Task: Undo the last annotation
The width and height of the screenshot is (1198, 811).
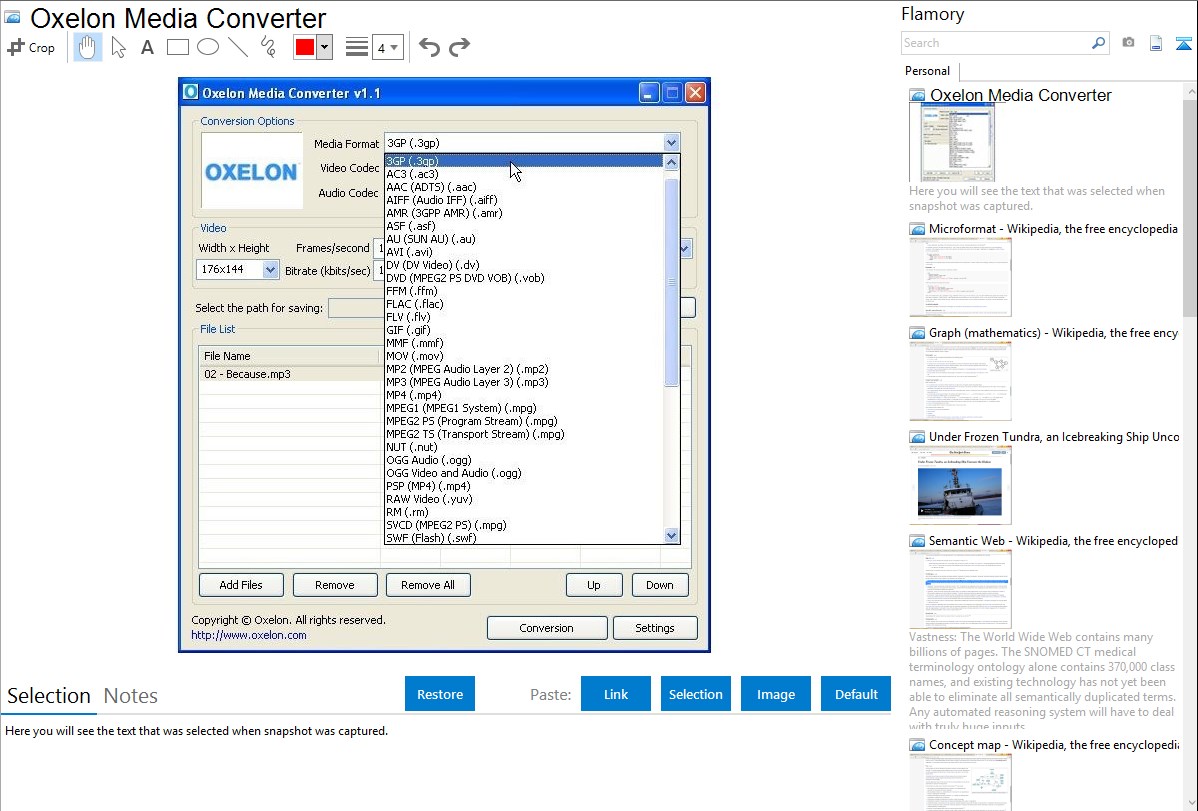Action: click(429, 47)
